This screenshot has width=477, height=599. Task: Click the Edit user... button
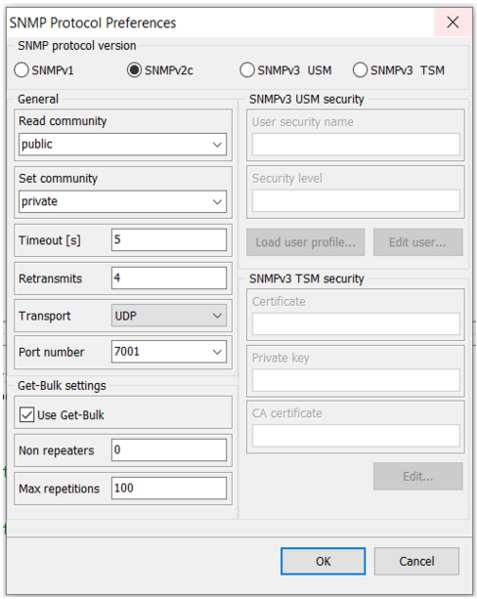[418, 242]
